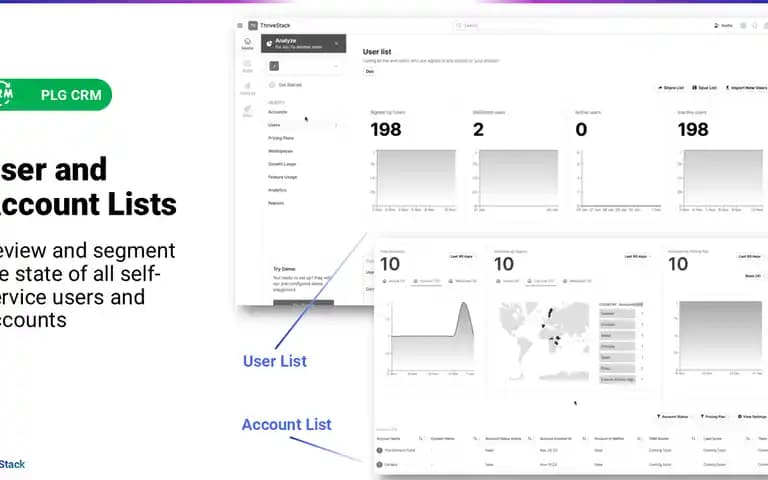The width and height of the screenshot is (768, 480).
Task: Click the Share List button
Action: point(671,88)
